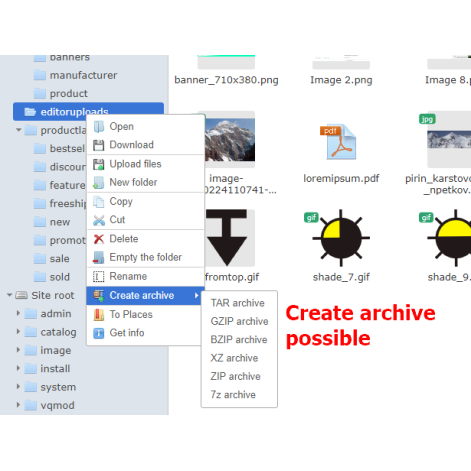This screenshot has width=471, height=471.
Task: Choose Upload files menu entry
Action: (145, 164)
